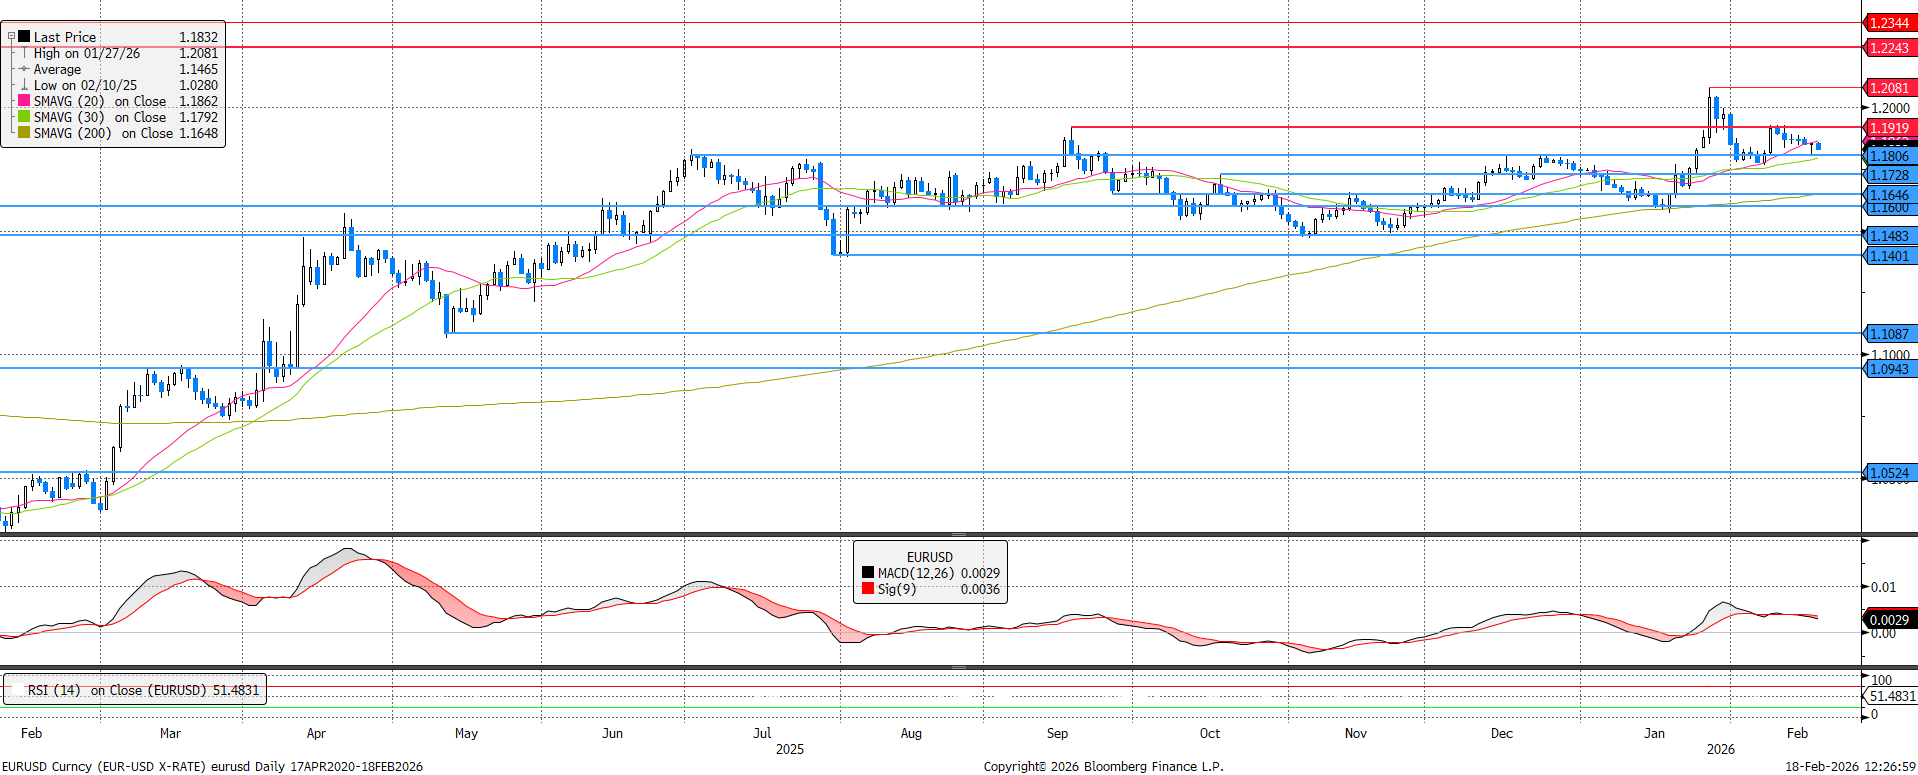Click the black Last Price color swatch
Viewport: 1918px width, 775px height.
click(x=24, y=37)
